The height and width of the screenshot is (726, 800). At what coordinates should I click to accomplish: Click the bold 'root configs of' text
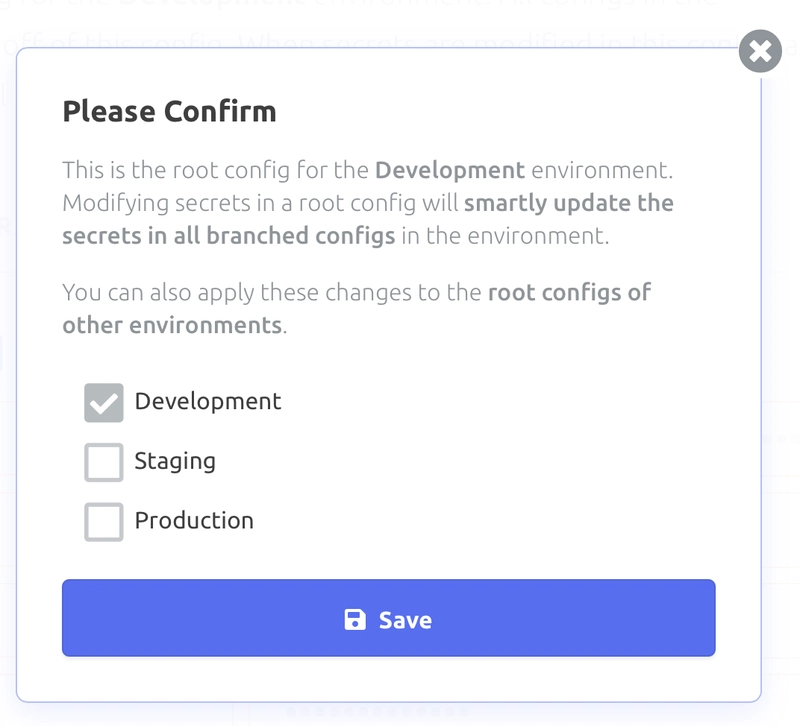pos(569,293)
